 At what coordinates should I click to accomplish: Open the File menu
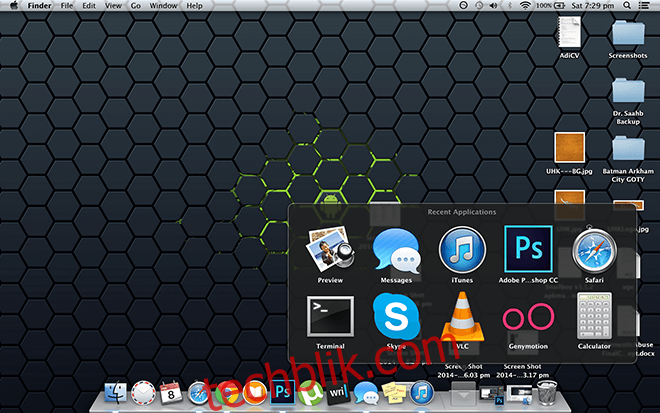pos(67,5)
